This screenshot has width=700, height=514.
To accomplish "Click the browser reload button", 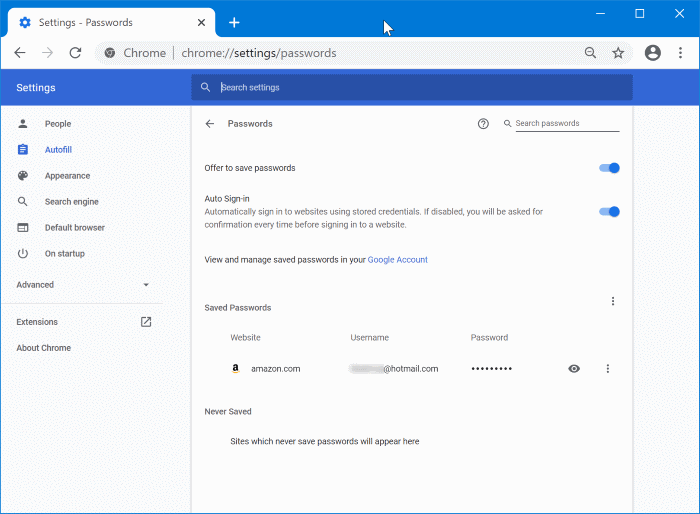I will coord(75,53).
